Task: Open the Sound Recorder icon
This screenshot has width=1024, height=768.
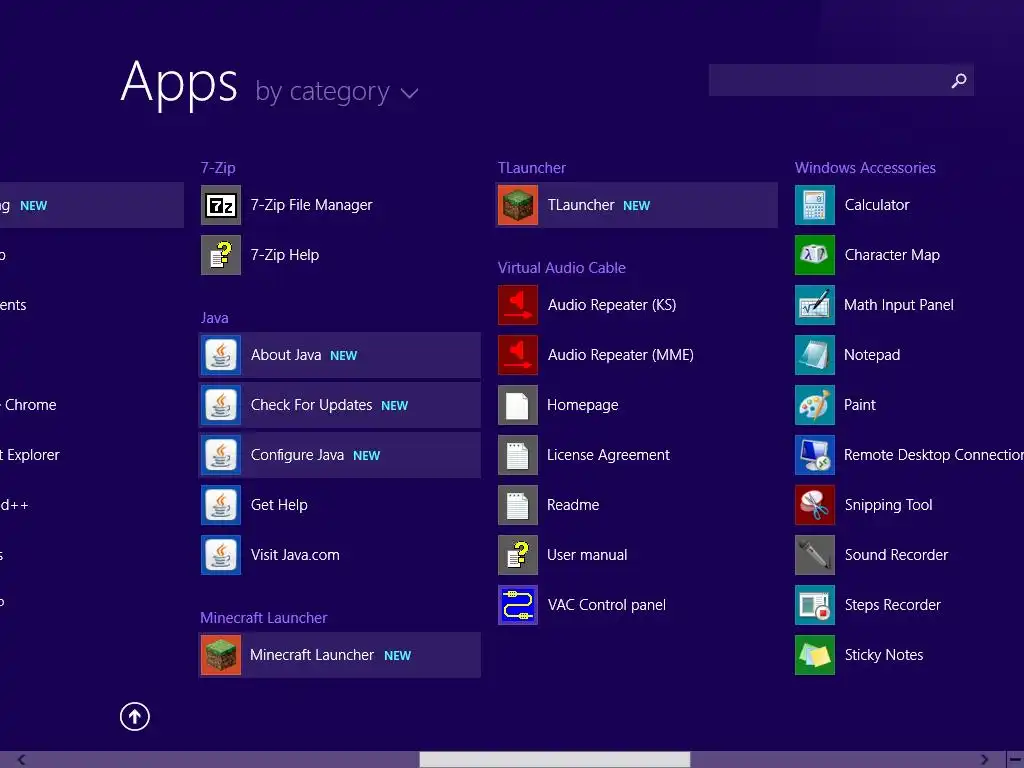Action: pyautogui.click(x=815, y=555)
